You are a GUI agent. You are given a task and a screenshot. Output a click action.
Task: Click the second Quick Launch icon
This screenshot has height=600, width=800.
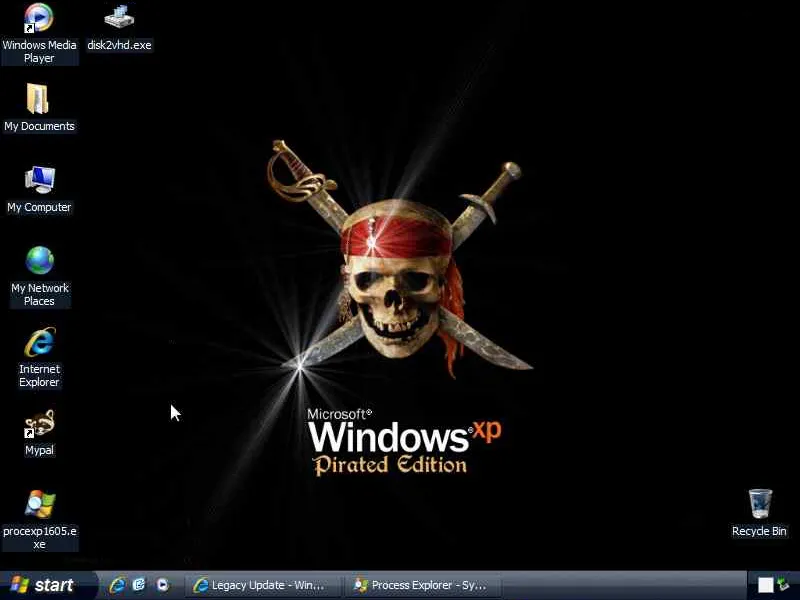(139, 585)
